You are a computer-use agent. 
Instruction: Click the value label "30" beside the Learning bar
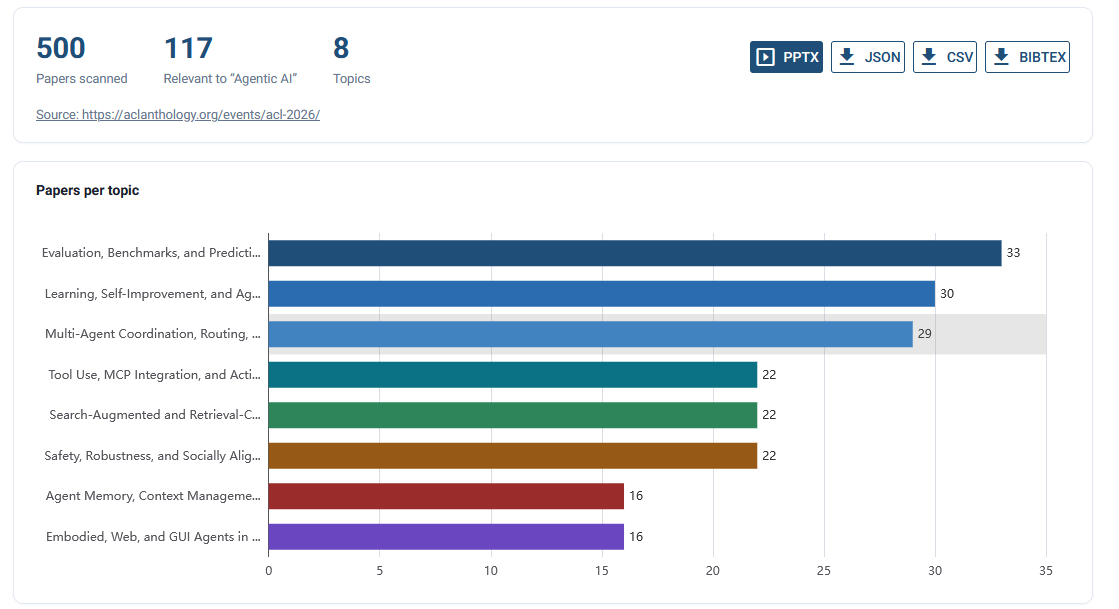[947, 293]
